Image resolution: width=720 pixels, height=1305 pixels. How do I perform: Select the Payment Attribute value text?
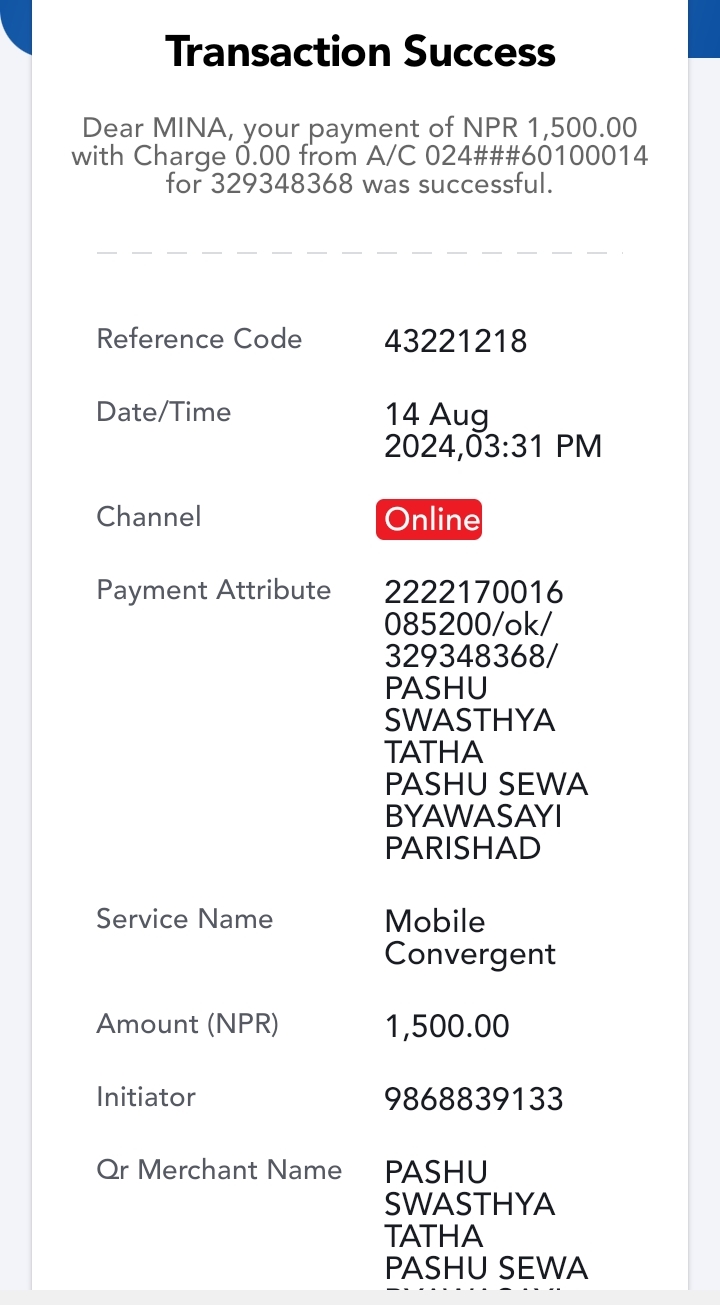click(486, 721)
